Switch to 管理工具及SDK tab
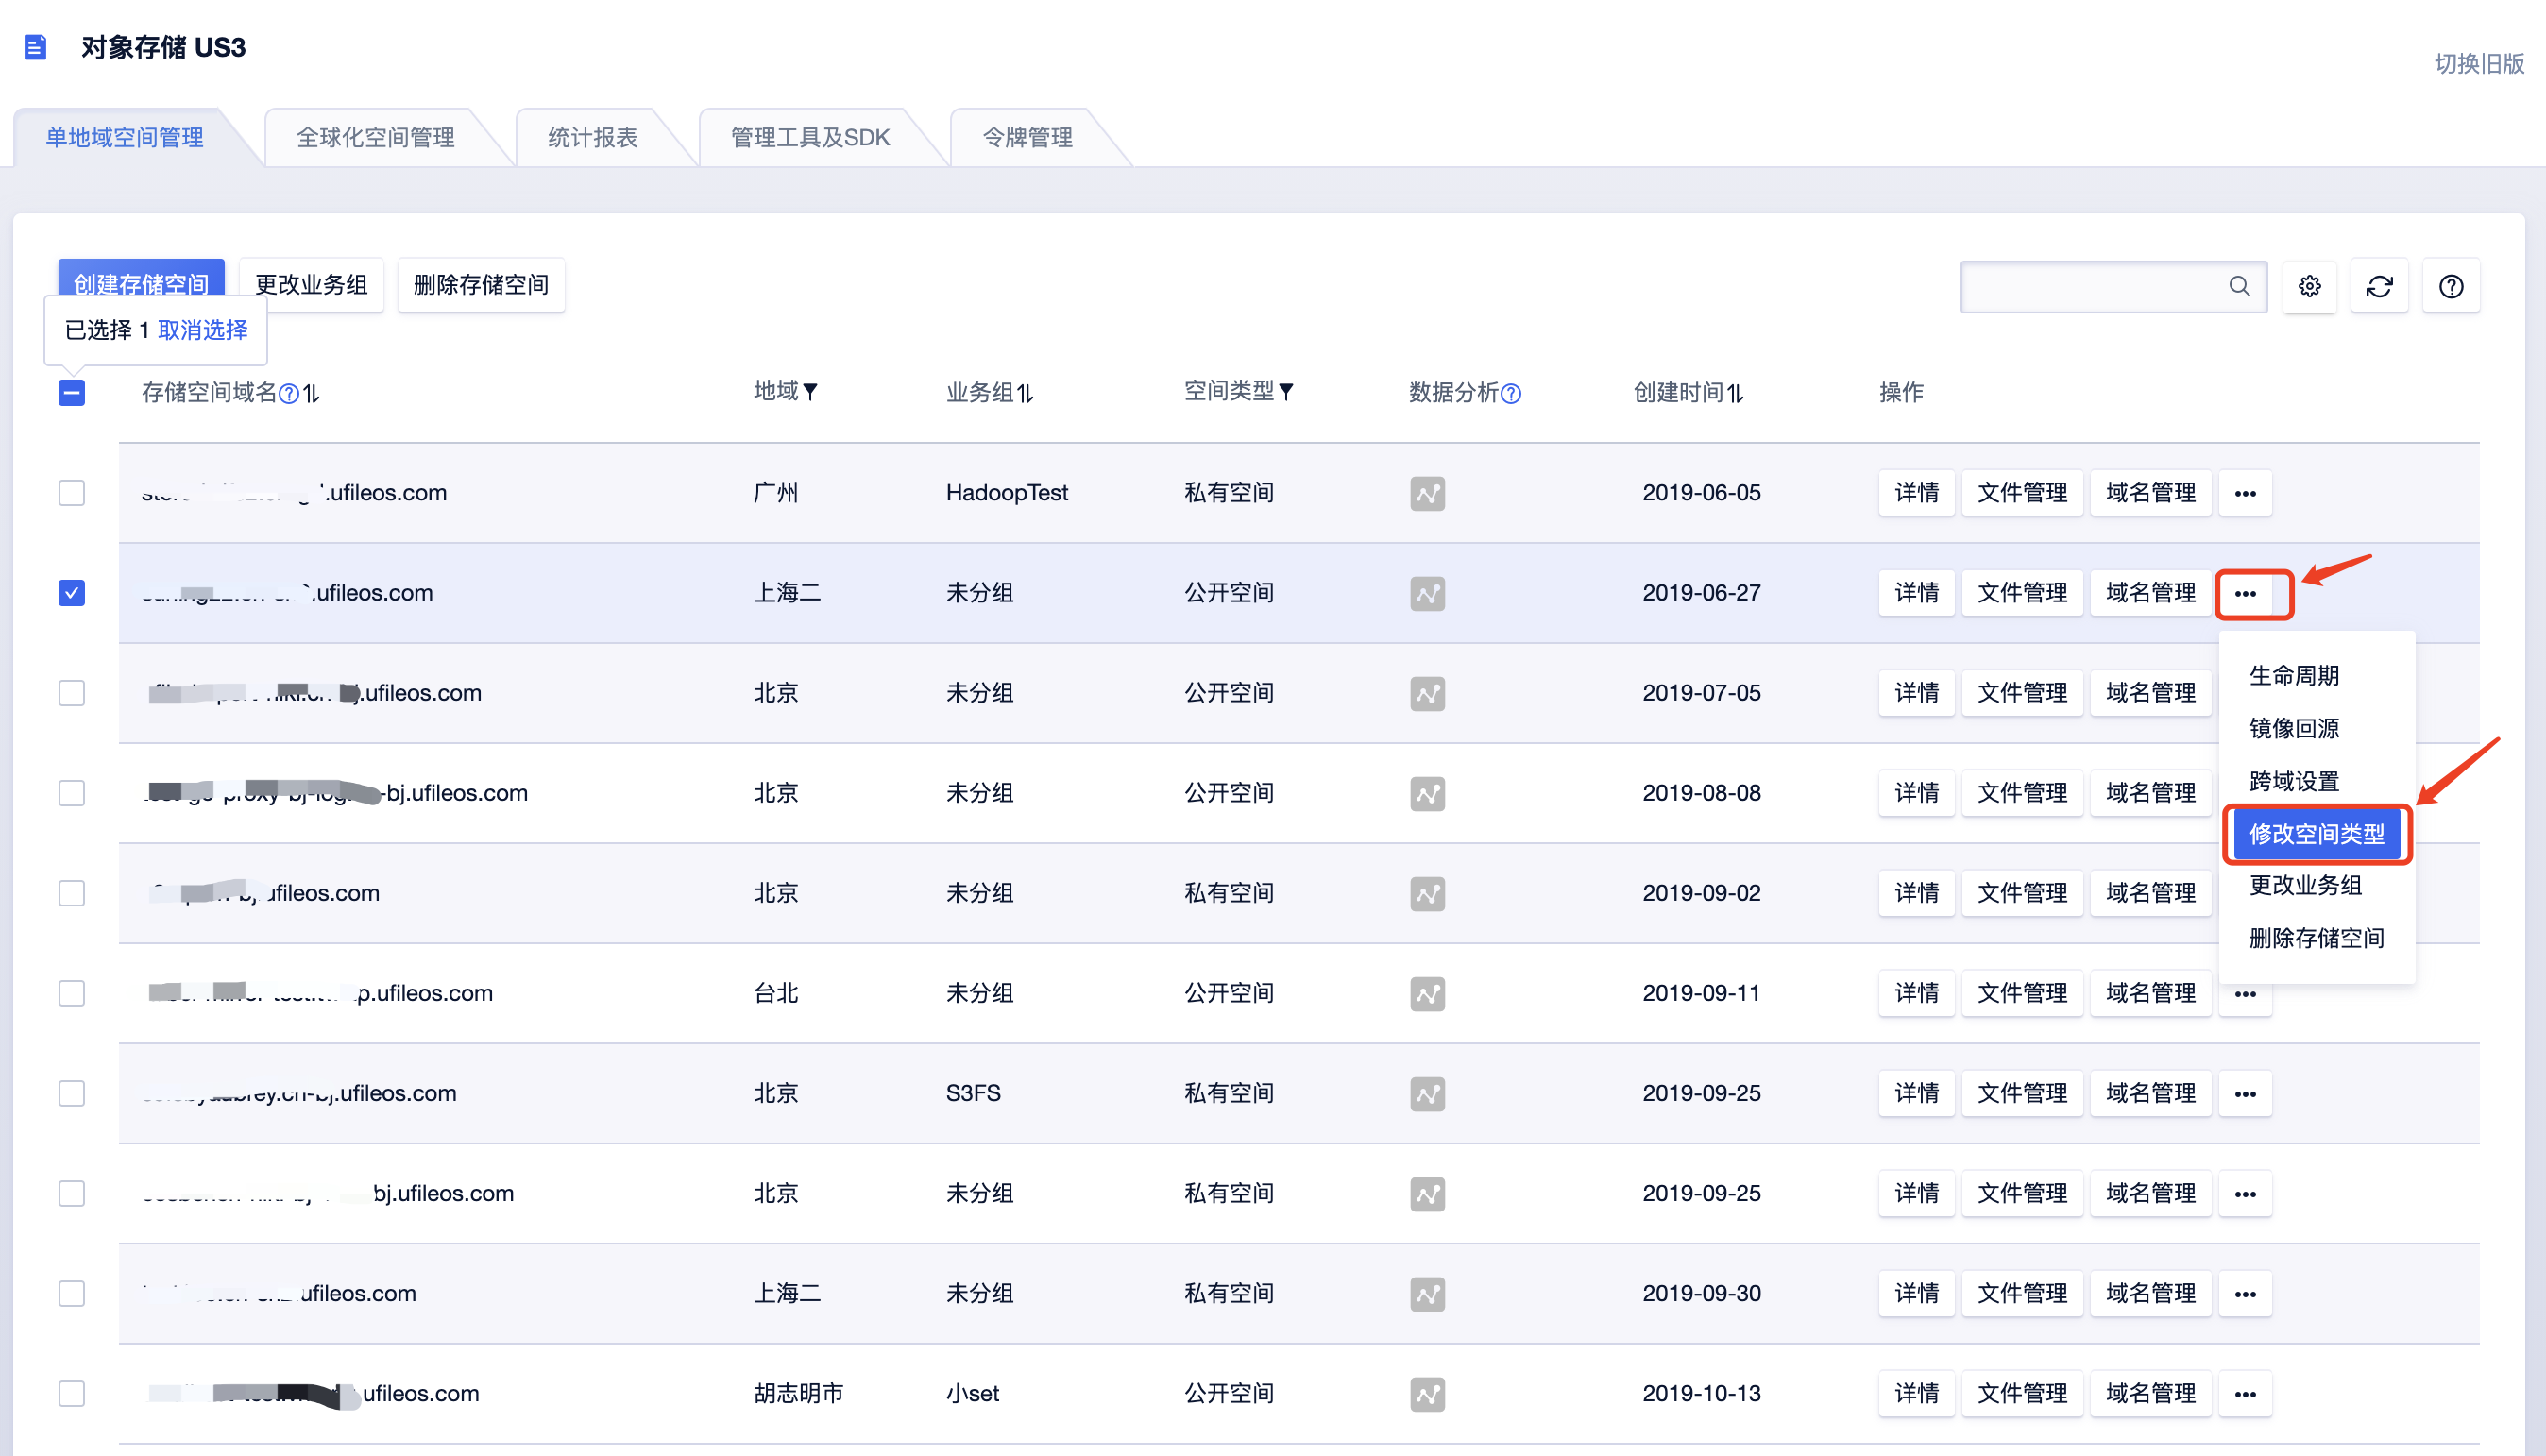The image size is (2546, 1456). pyautogui.click(x=810, y=138)
